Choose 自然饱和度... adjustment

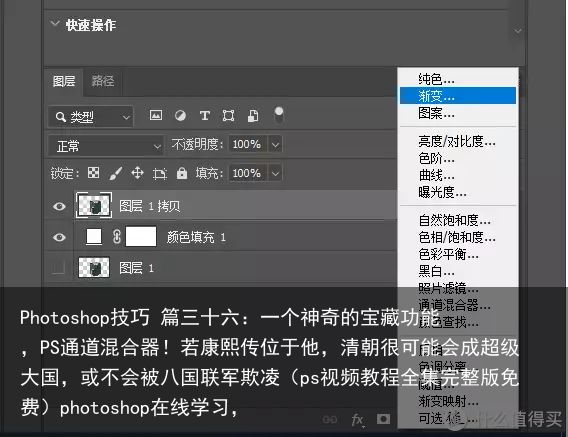click(x=458, y=220)
